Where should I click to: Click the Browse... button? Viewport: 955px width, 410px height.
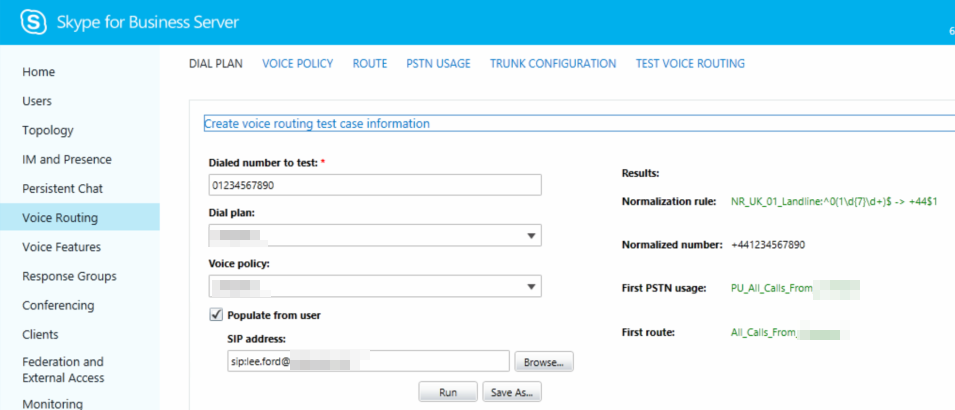544,361
